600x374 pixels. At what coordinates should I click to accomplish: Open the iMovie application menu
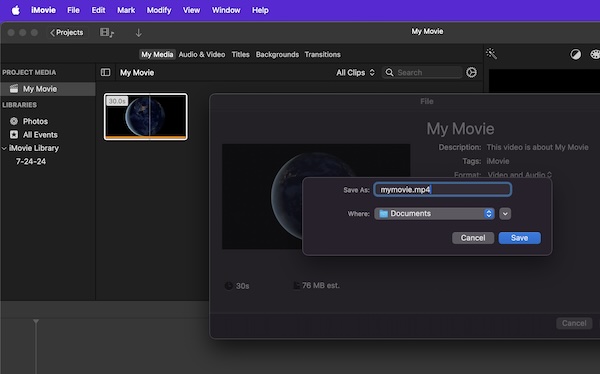(43, 10)
